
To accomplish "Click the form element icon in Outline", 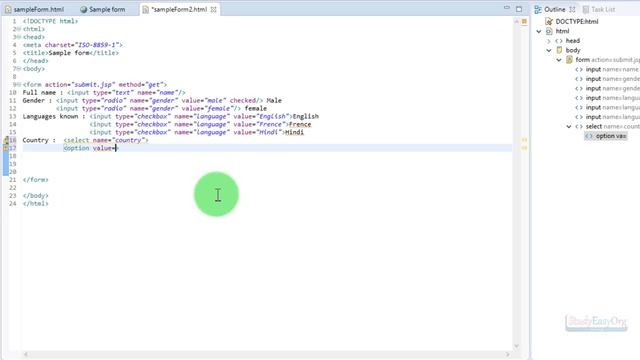I will point(569,60).
